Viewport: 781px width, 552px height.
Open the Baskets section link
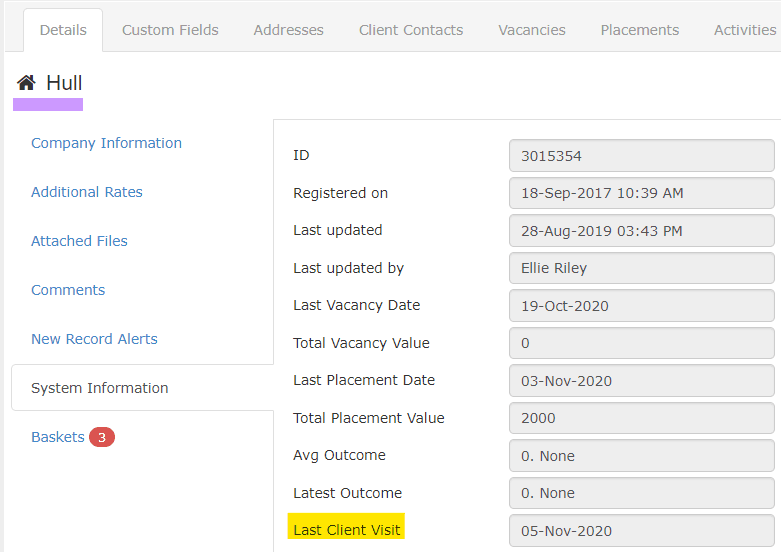pos(57,437)
